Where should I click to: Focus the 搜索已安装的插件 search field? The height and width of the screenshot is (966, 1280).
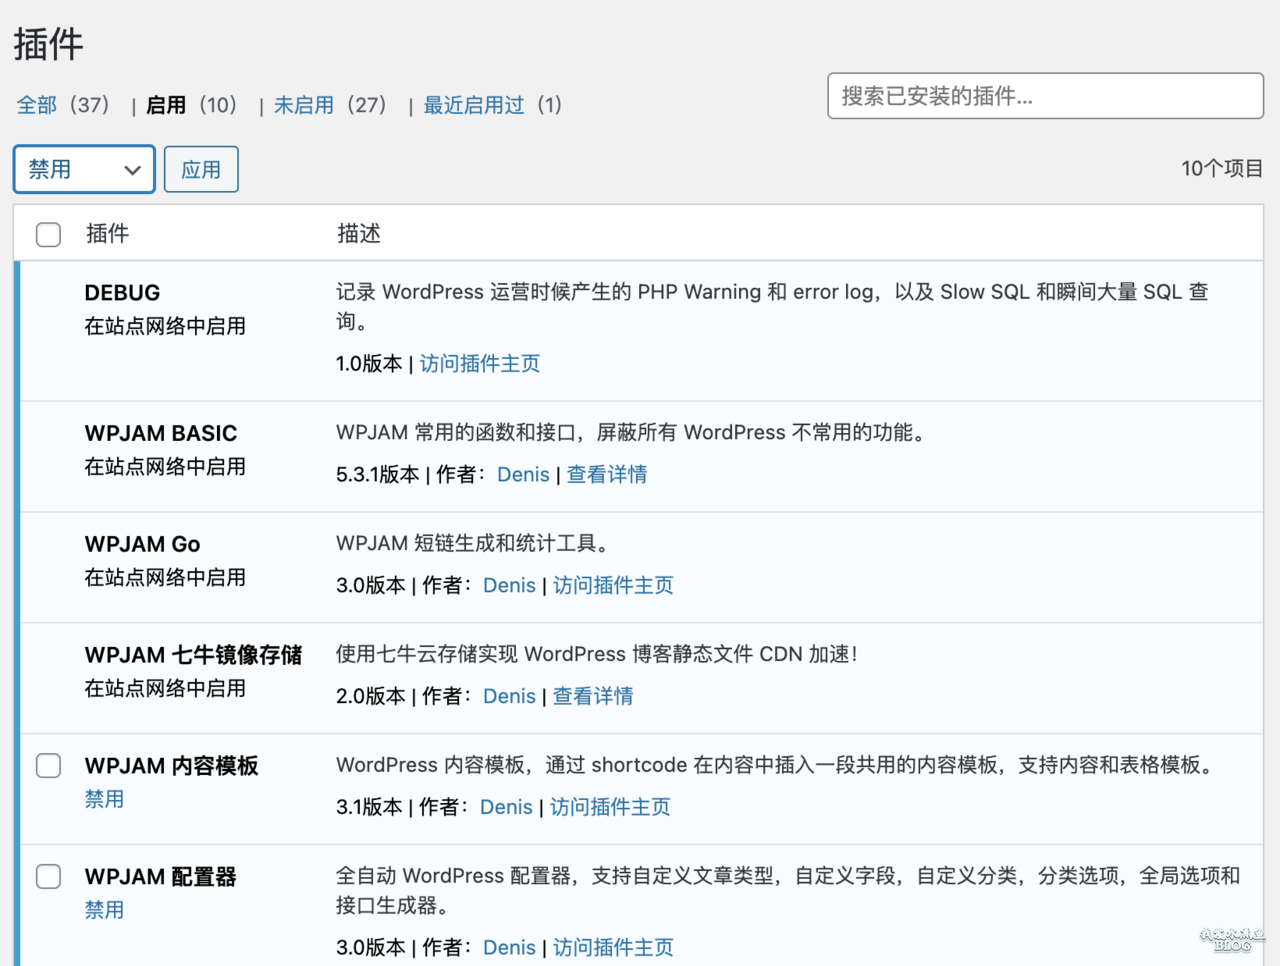pyautogui.click(x=1045, y=96)
